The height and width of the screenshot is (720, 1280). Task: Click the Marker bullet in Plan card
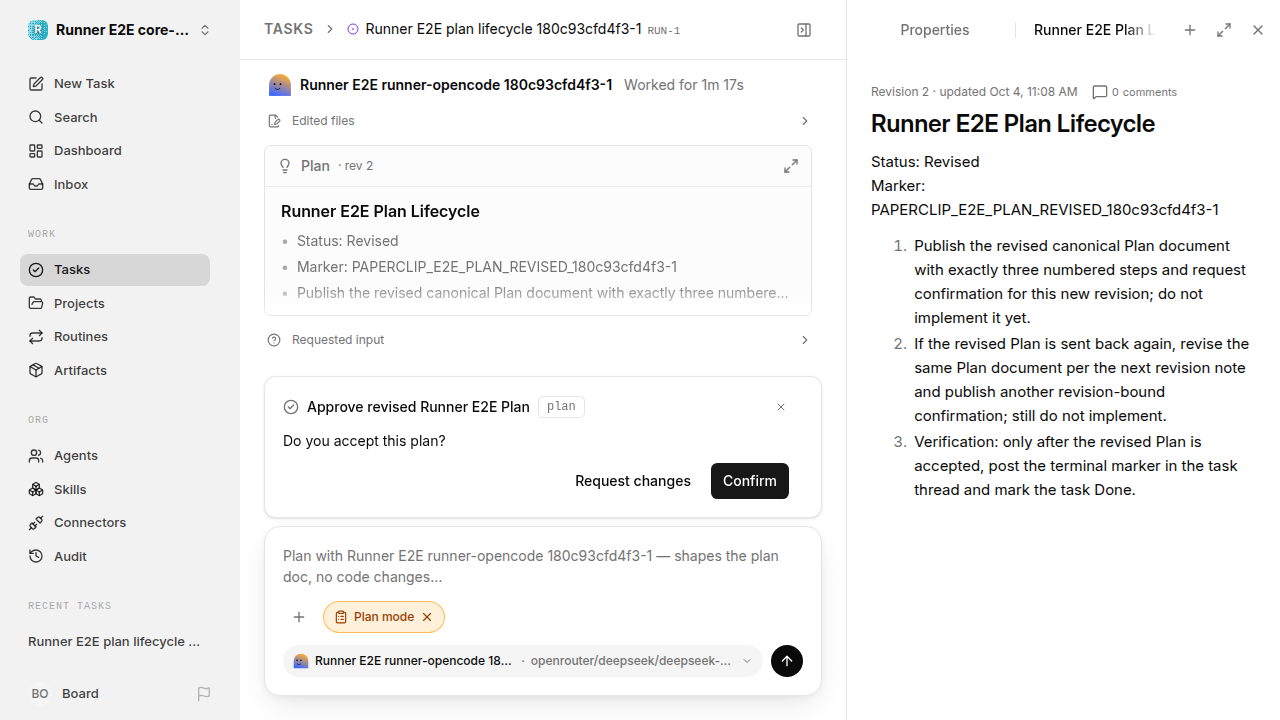click(487, 267)
